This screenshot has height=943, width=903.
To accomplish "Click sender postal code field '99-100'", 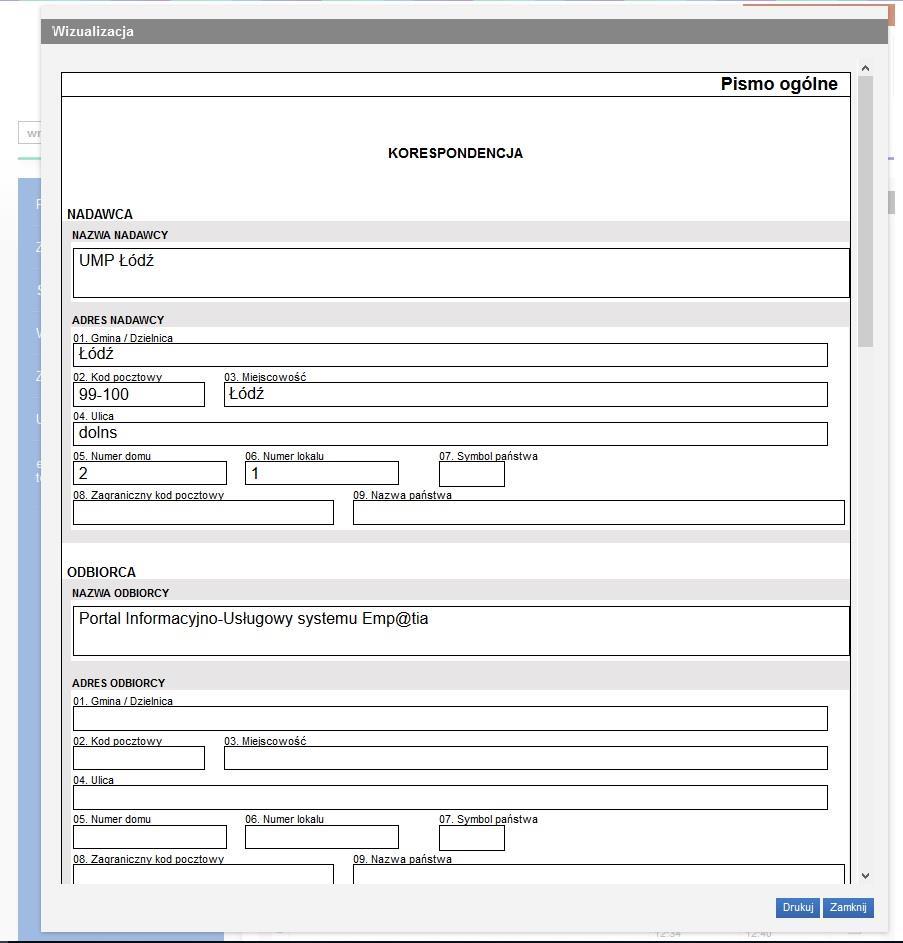I will tap(139, 395).
